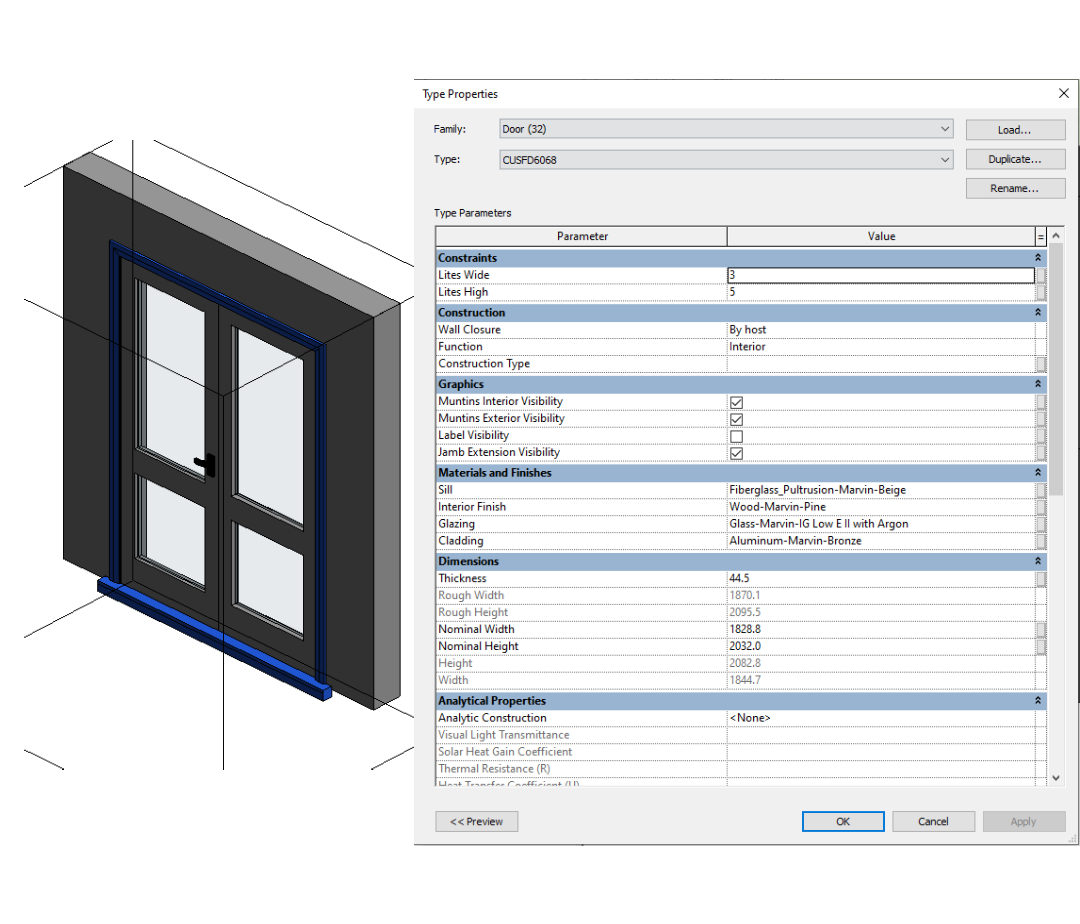The image size is (1080, 924).
Task: Toggle the Jamb Extension Visibility checkbox
Action: coord(736,453)
